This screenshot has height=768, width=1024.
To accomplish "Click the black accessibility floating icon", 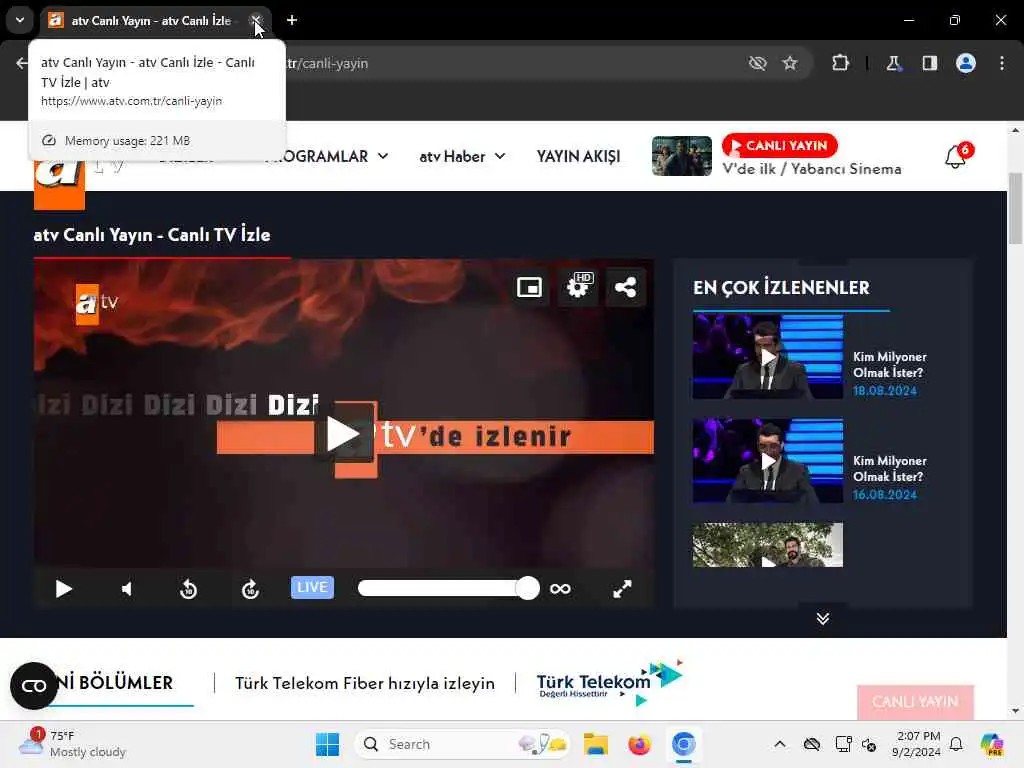I will [x=34, y=686].
